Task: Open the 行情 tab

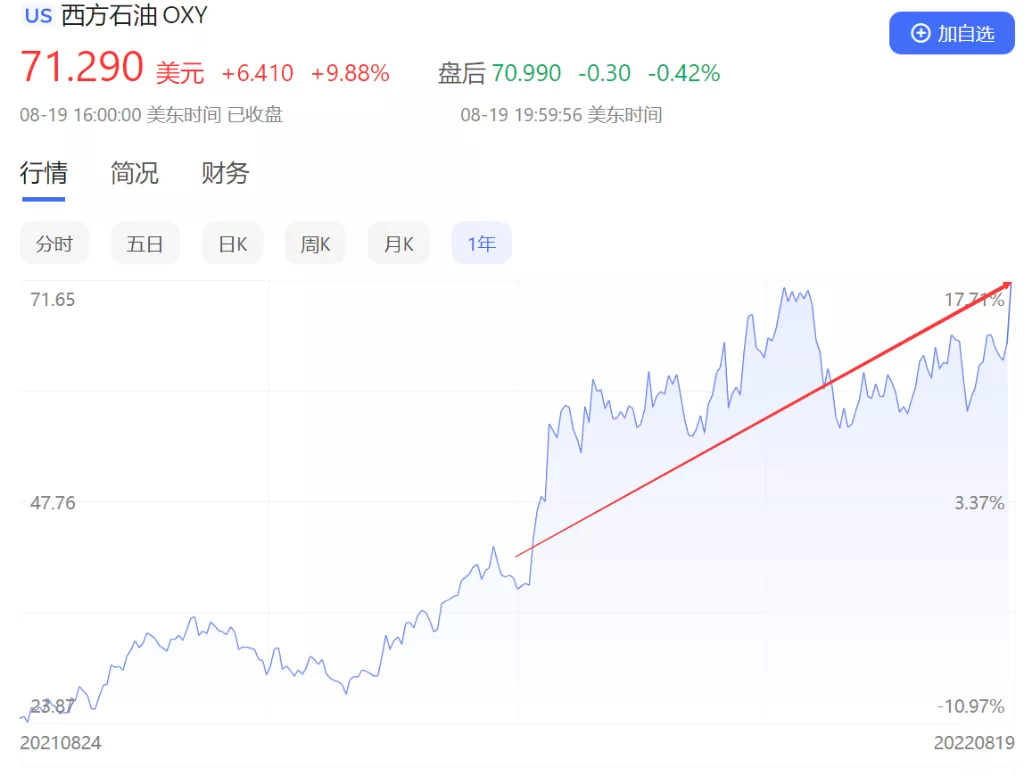Action: (44, 173)
